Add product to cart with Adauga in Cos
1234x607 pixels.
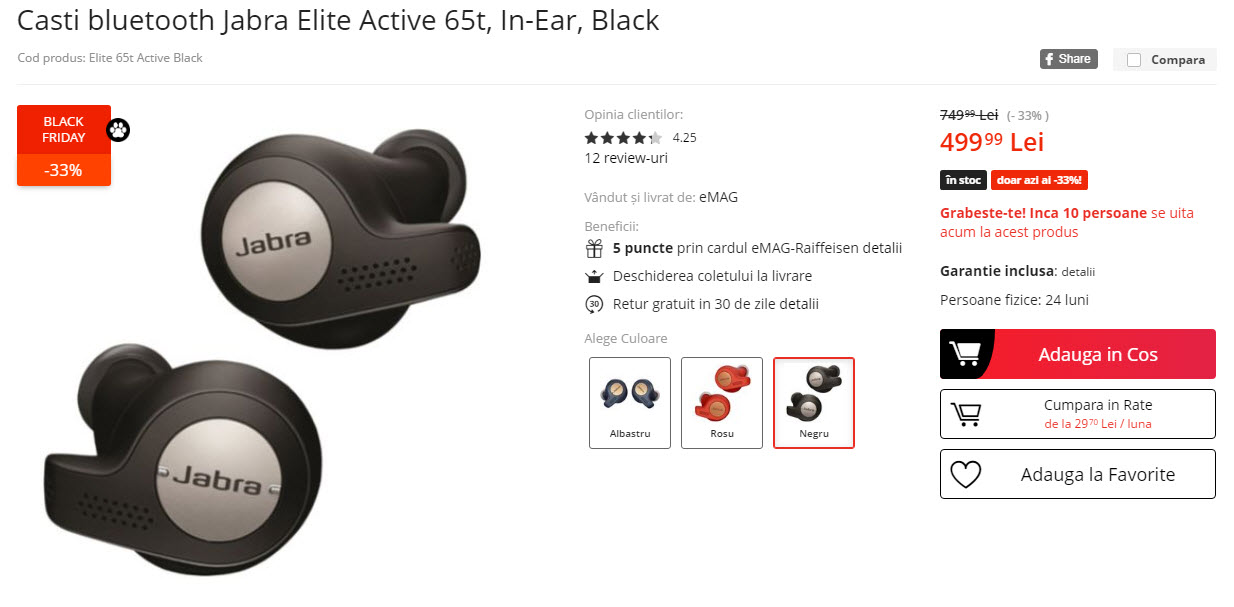pos(1078,354)
